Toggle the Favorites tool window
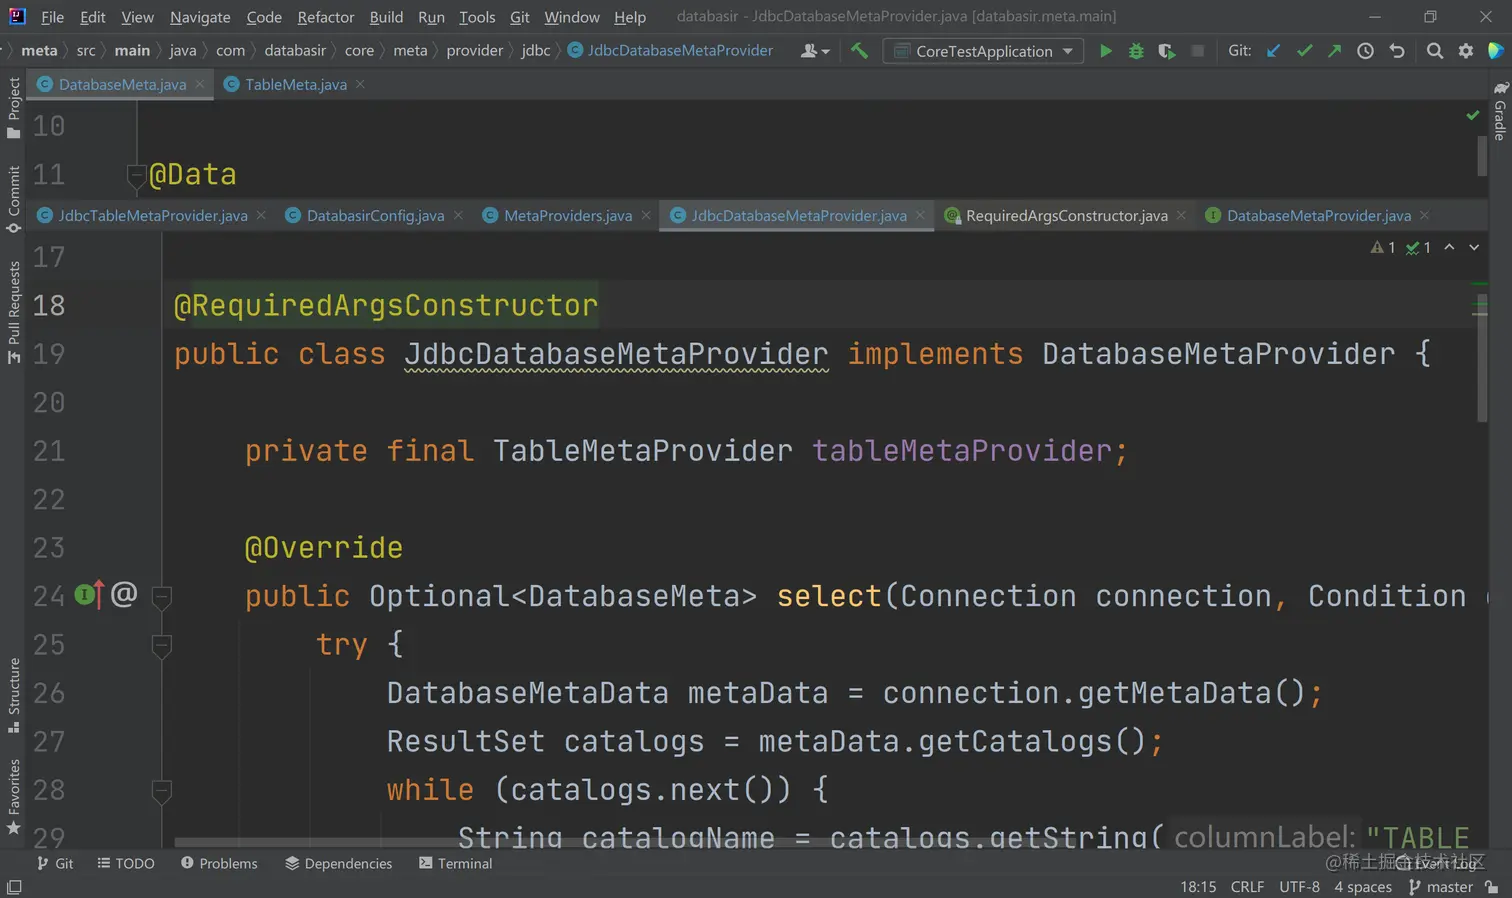 pyautogui.click(x=14, y=797)
